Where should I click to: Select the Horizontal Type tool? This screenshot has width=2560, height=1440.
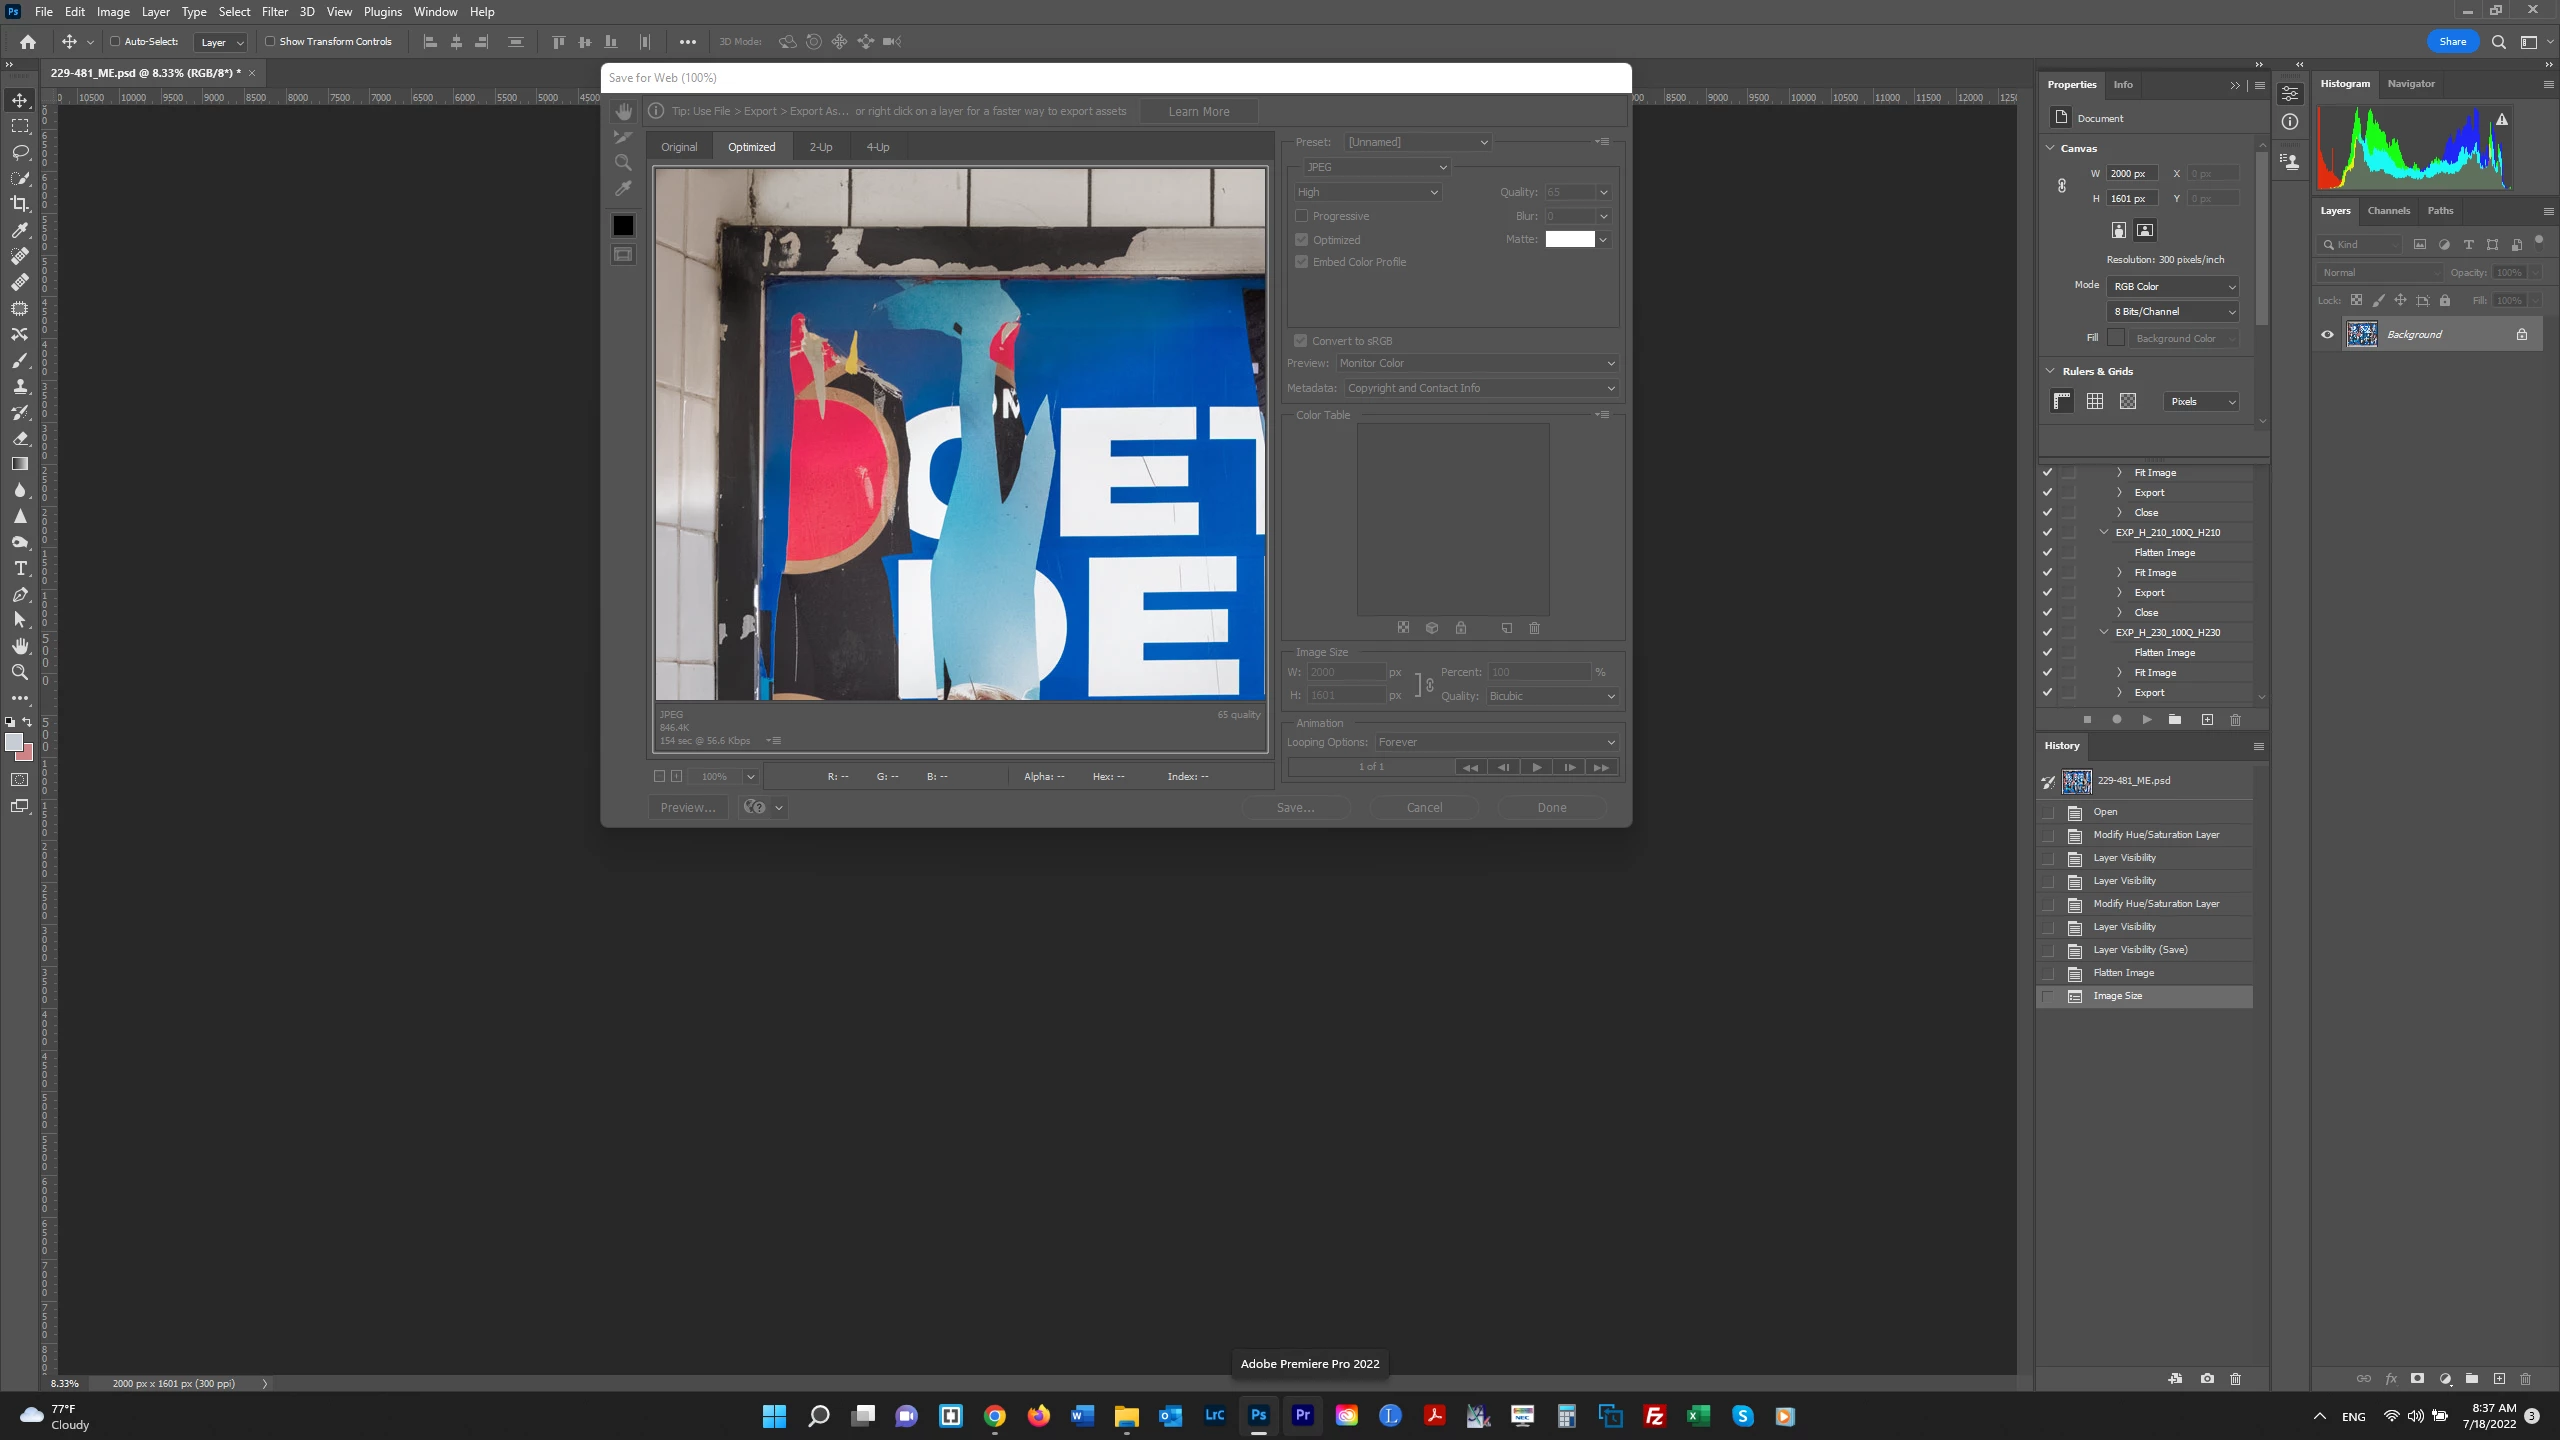coord(20,568)
